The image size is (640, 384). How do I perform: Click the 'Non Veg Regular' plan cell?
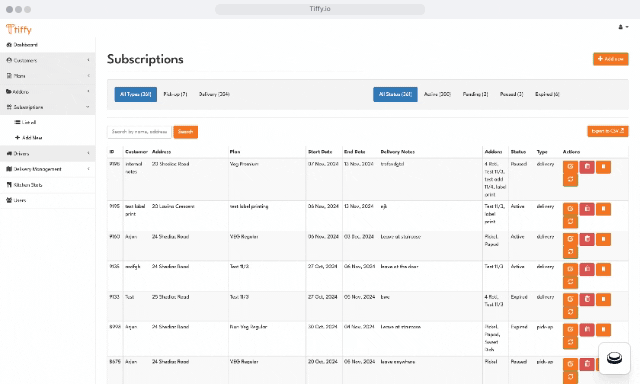[x=248, y=327]
